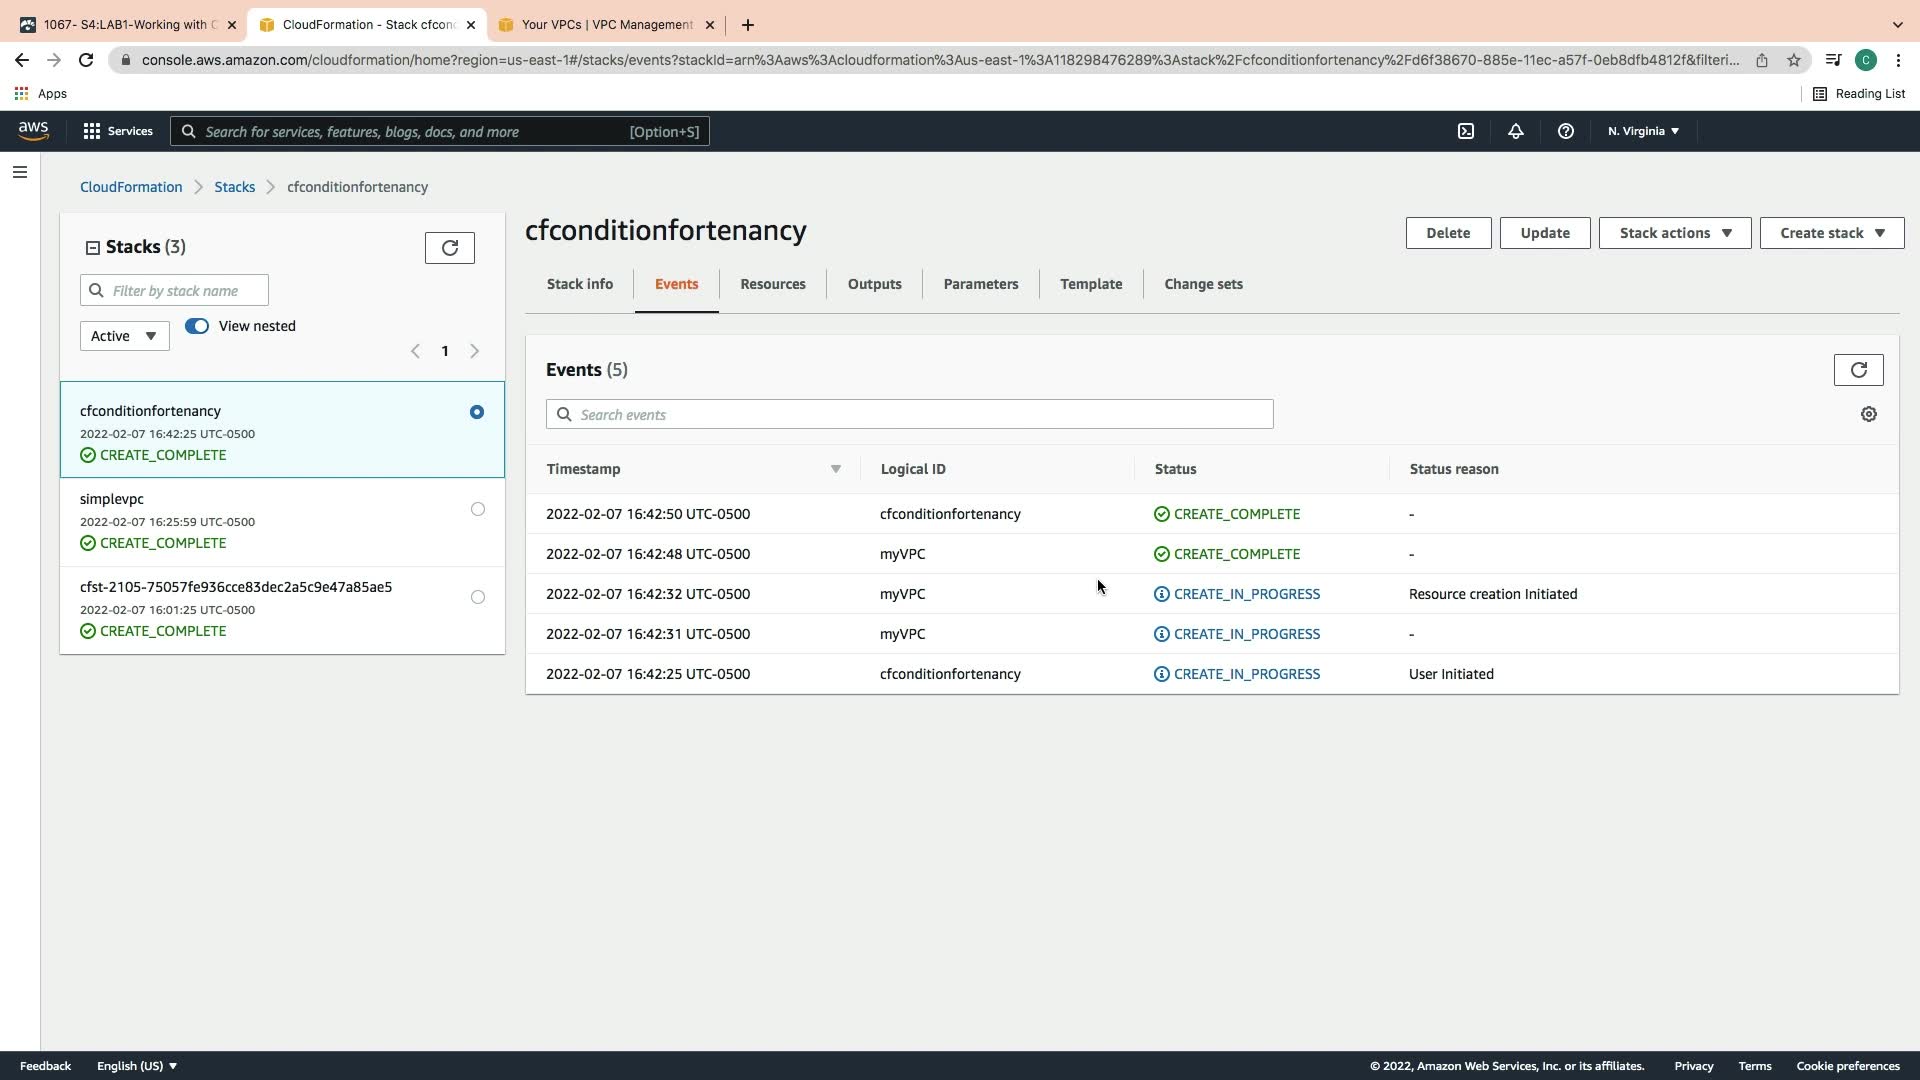Switch to the Template tab
The width and height of the screenshot is (1920, 1080).
point(1090,284)
